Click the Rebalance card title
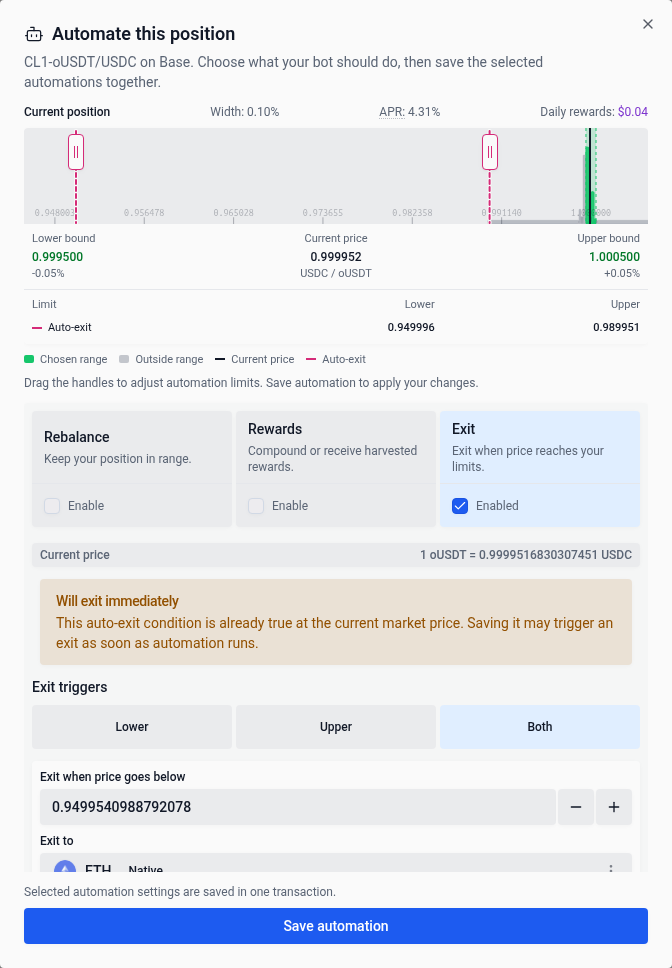The height and width of the screenshot is (968, 672). click(77, 437)
